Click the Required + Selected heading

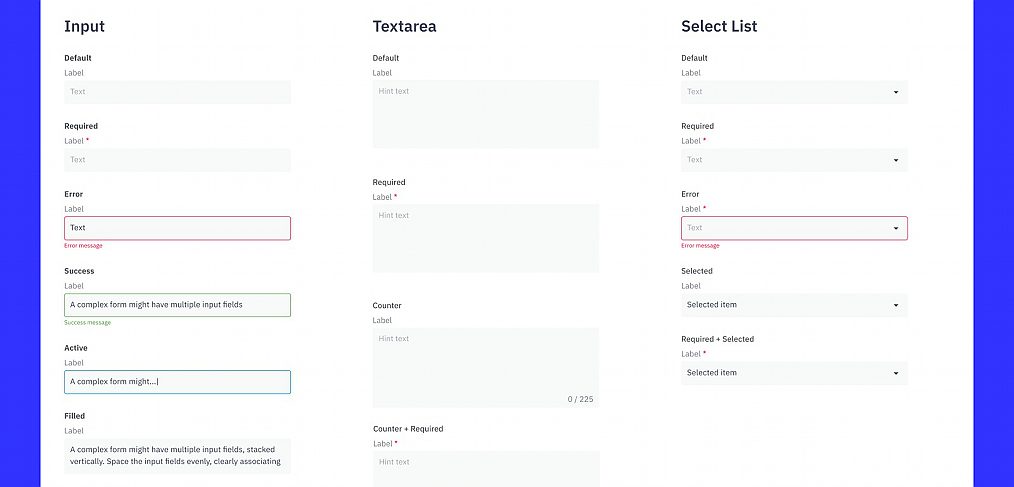[718, 339]
